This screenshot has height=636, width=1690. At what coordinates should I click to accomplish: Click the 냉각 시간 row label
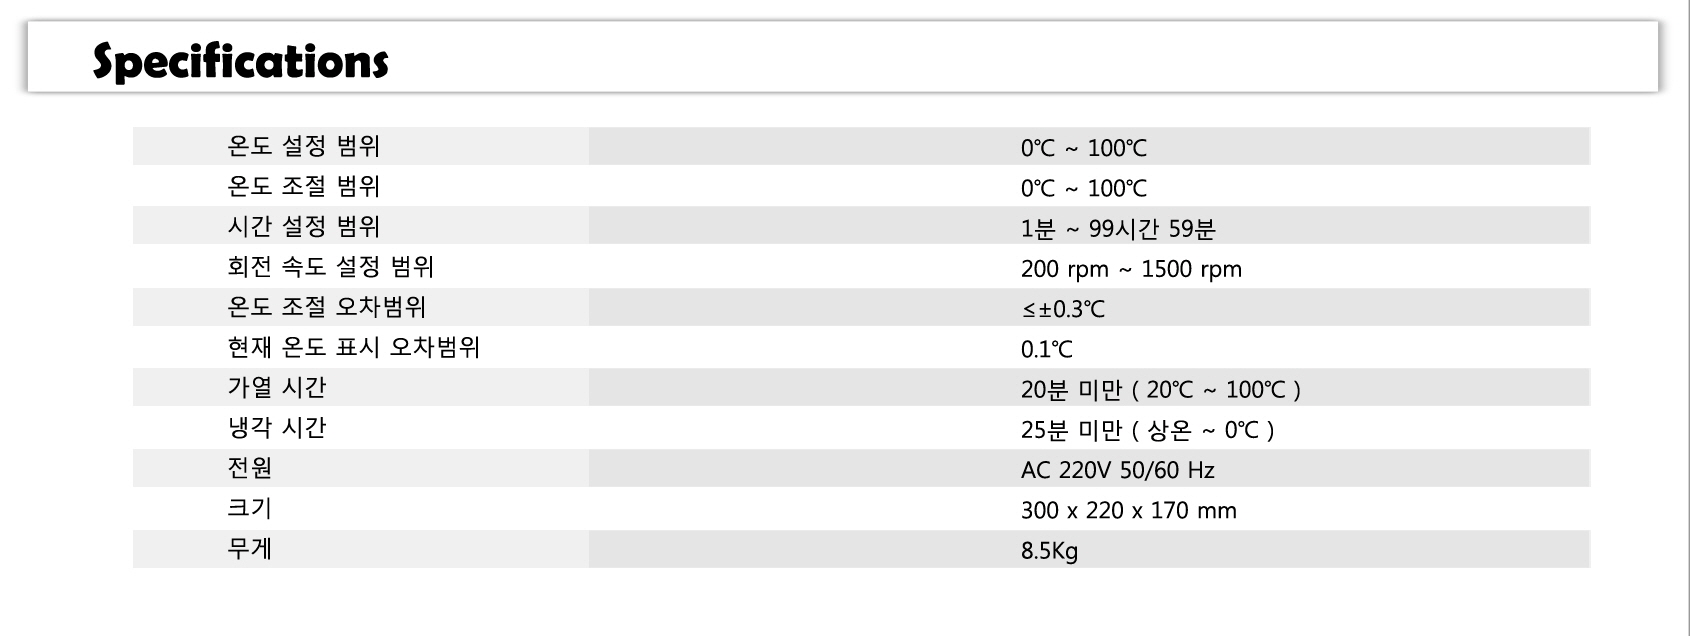coord(277,427)
